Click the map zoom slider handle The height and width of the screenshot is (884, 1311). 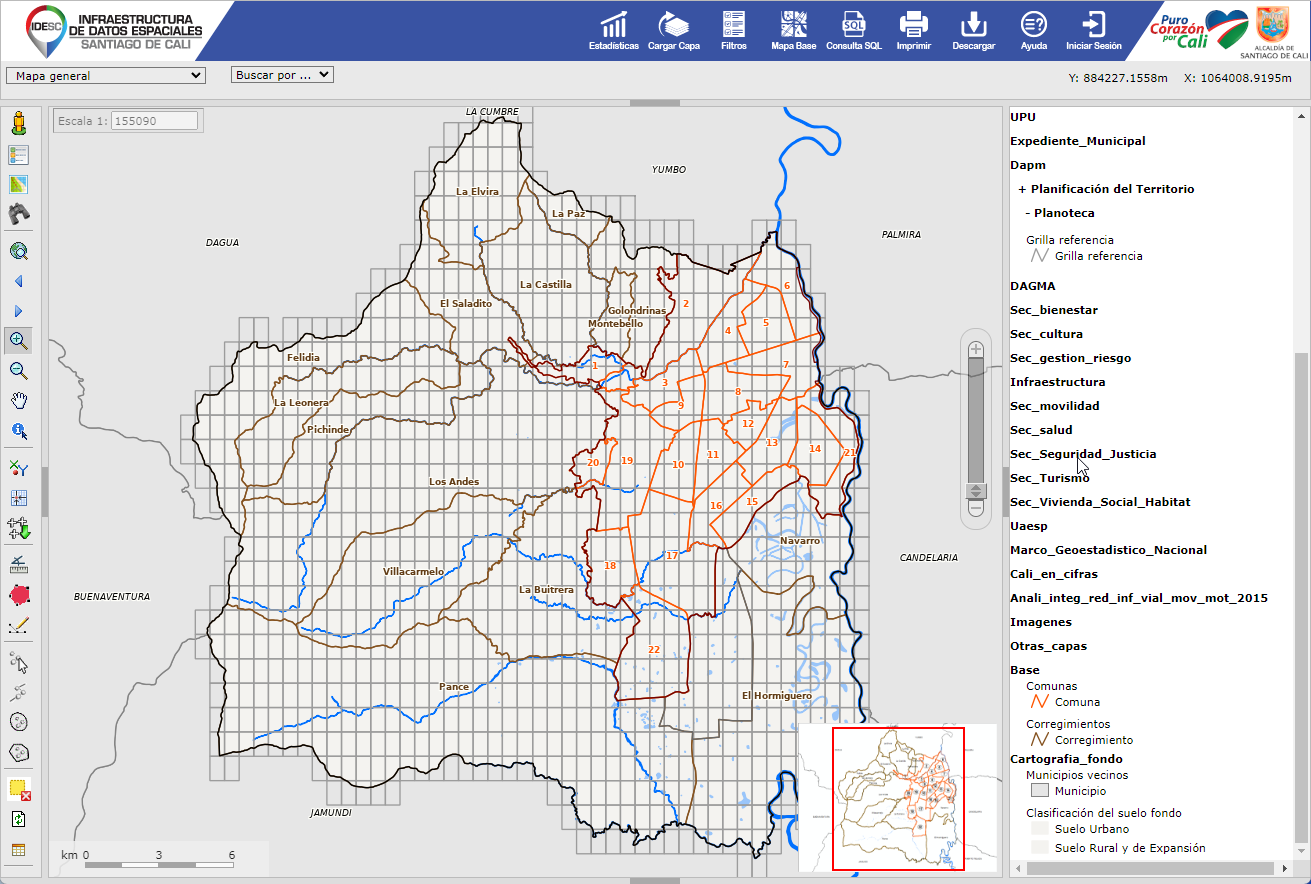[977, 491]
